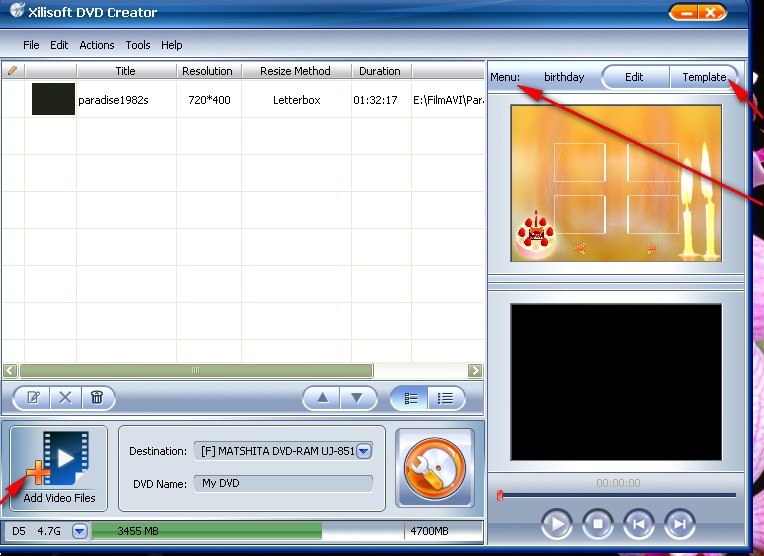Switch to plain list view mode
This screenshot has width=764, height=556.
pos(445,399)
